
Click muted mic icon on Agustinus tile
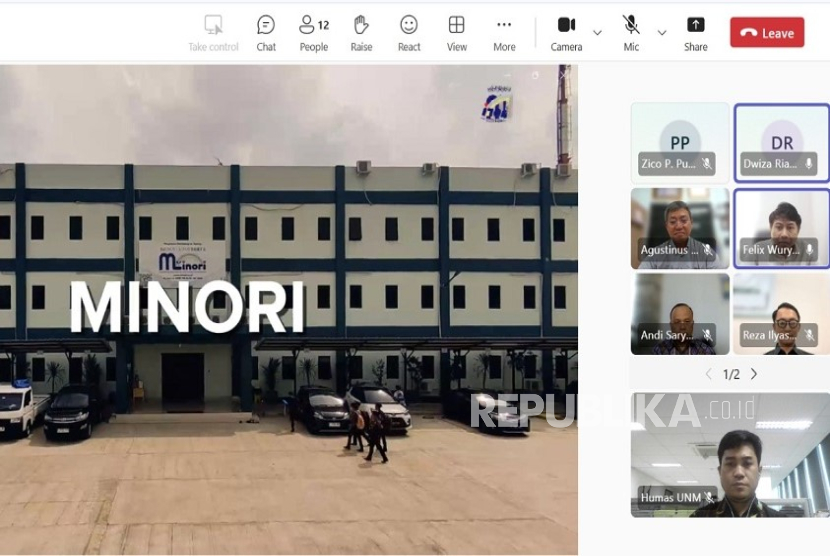tap(708, 249)
